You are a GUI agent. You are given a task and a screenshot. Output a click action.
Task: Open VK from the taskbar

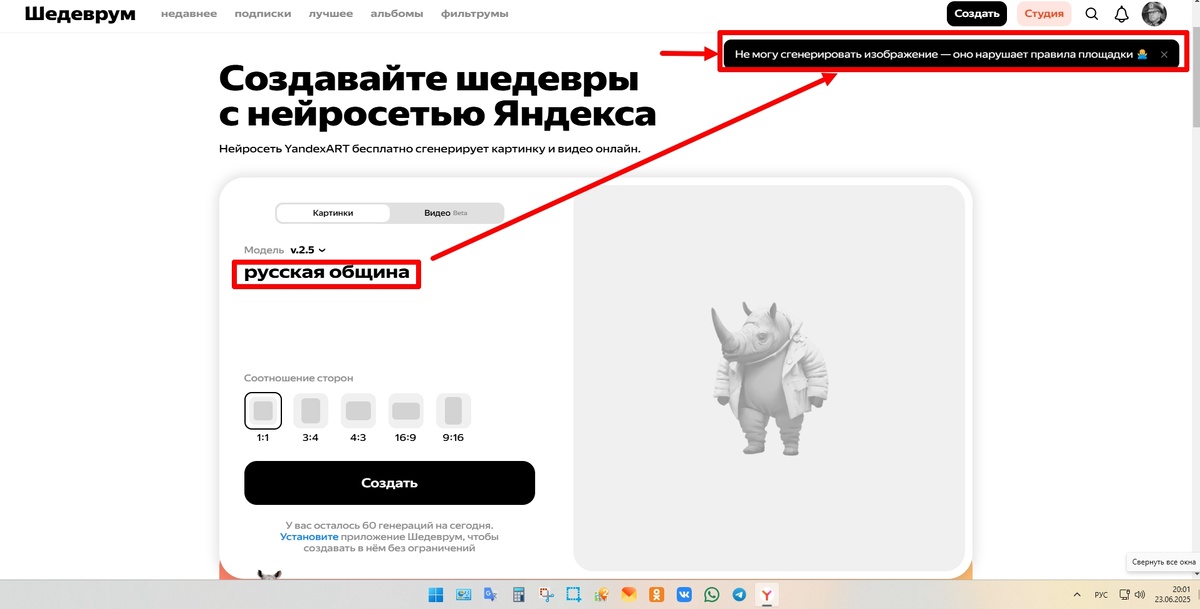(684, 594)
